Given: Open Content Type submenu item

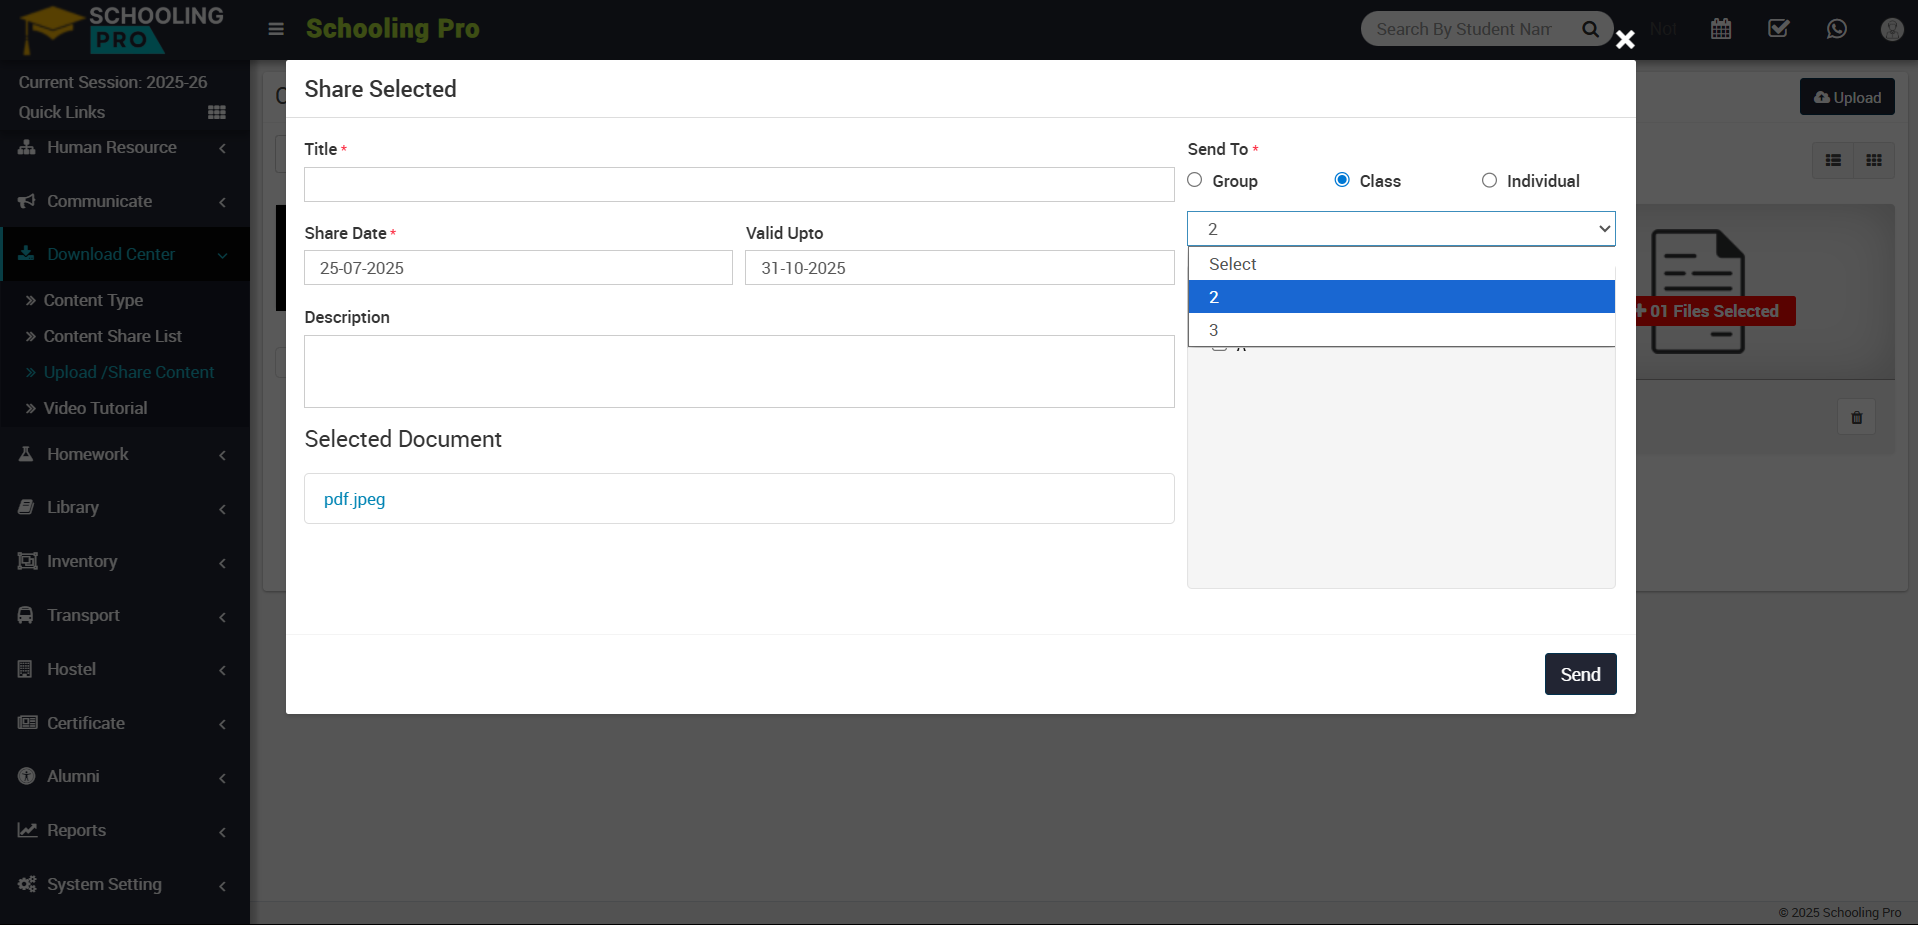Looking at the screenshot, I should tap(93, 300).
